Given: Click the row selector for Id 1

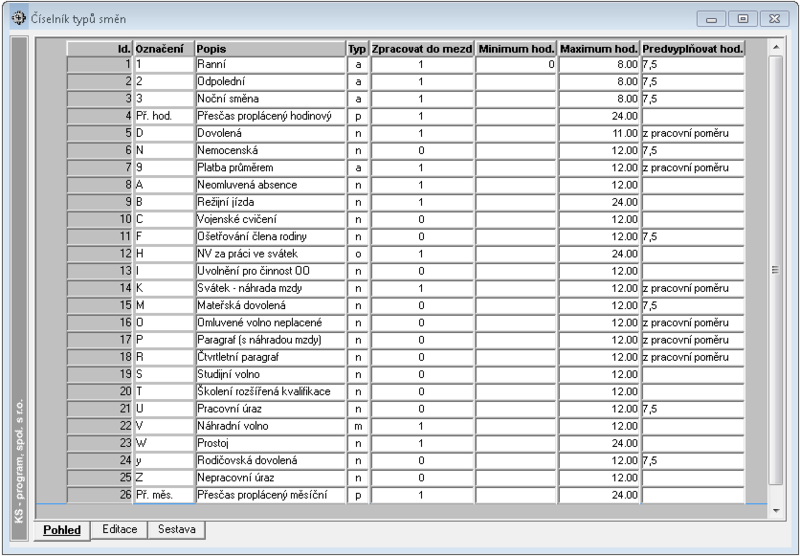Looking at the screenshot, I should point(99,65).
